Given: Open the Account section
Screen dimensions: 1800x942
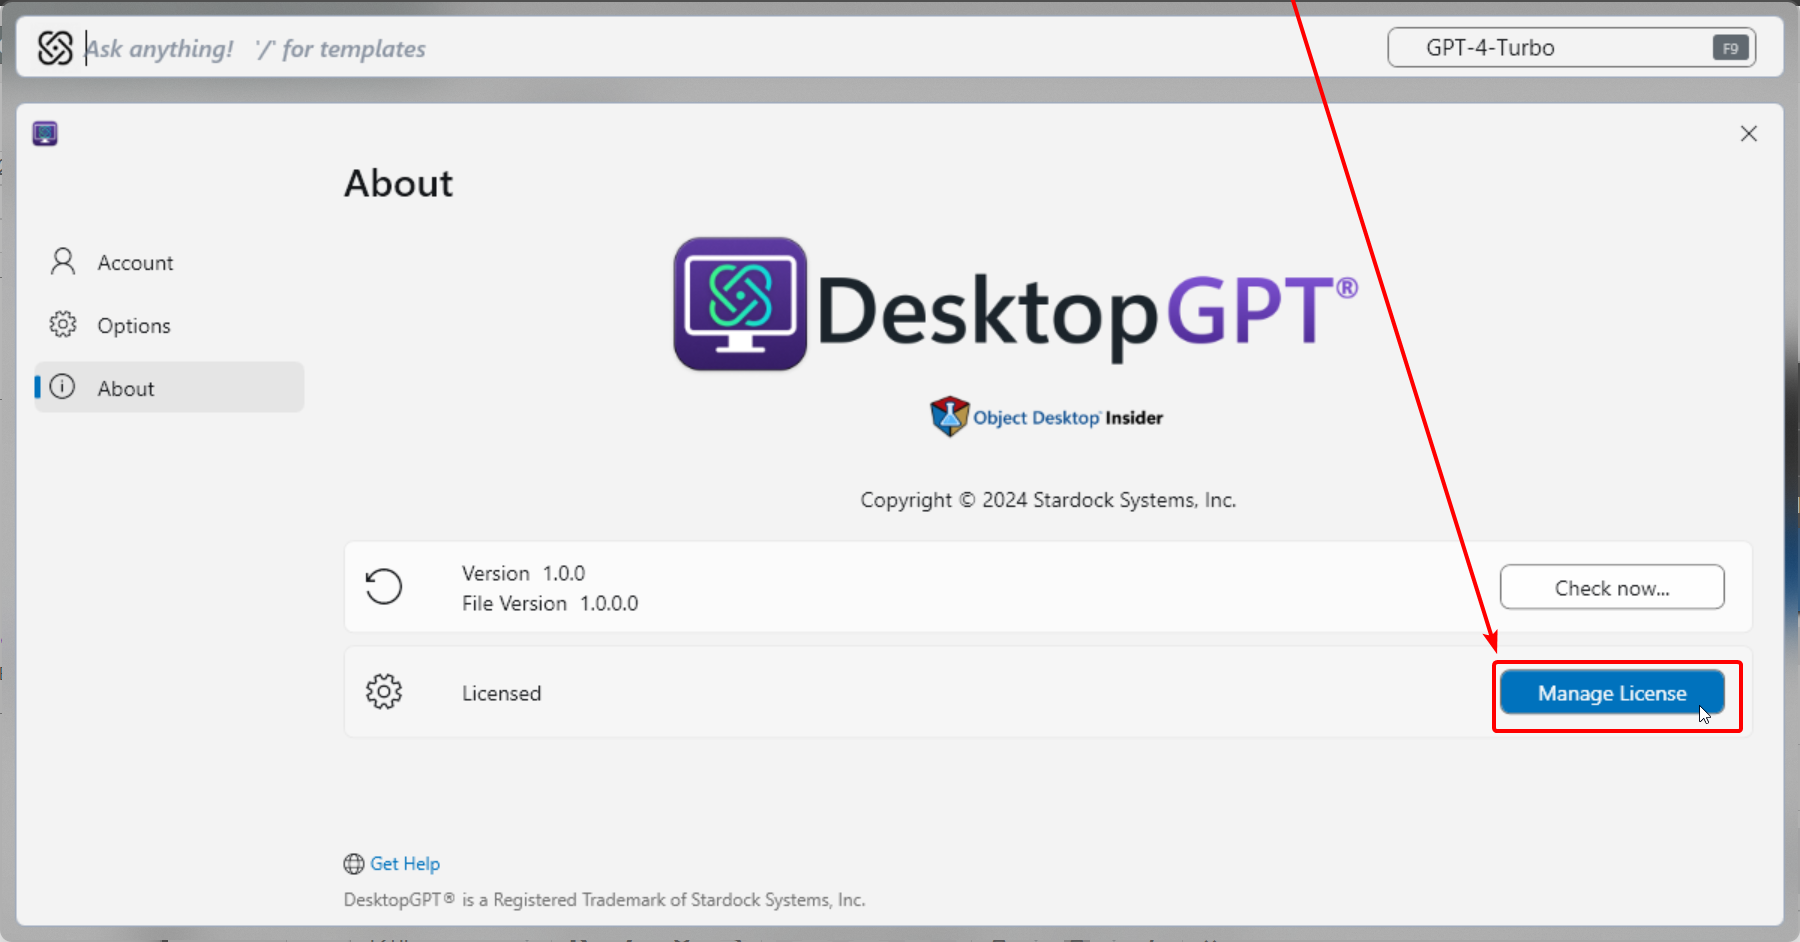Looking at the screenshot, I should pyautogui.click(x=135, y=263).
